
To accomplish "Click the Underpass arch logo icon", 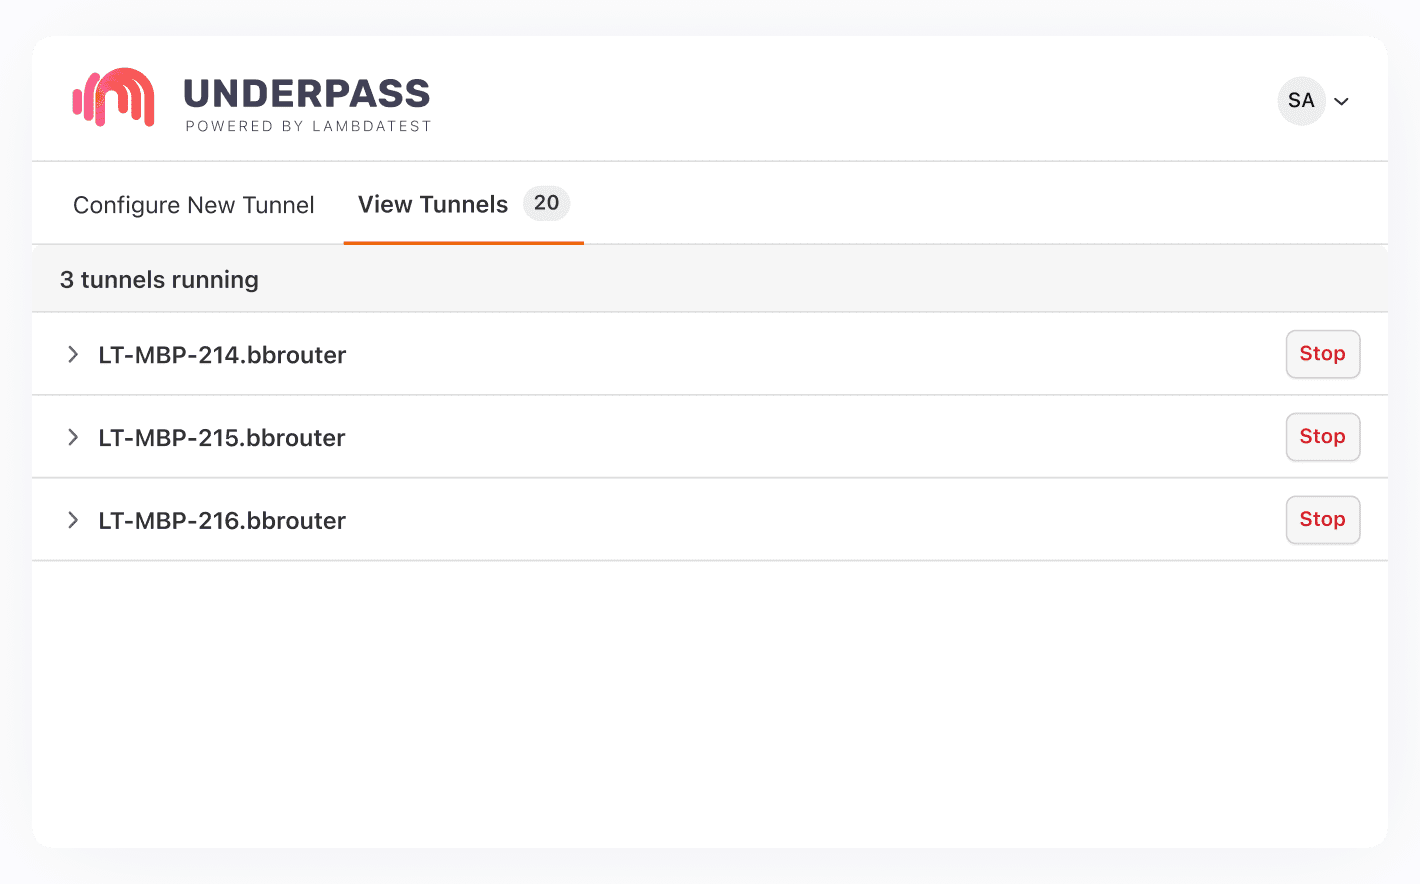I will pos(113,98).
